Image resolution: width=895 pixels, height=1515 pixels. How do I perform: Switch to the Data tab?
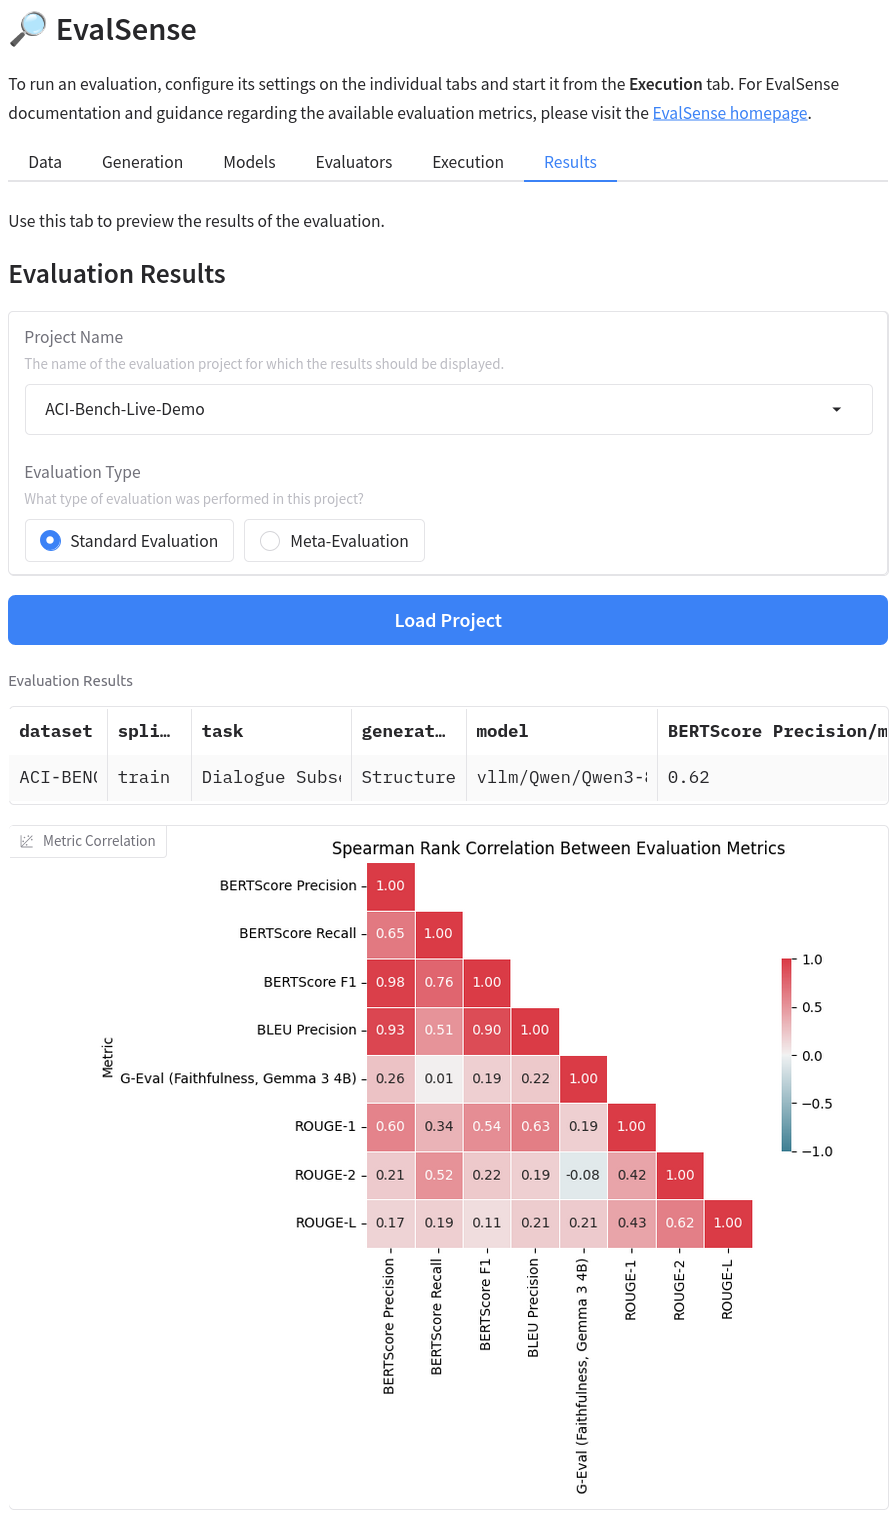(45, 162)
